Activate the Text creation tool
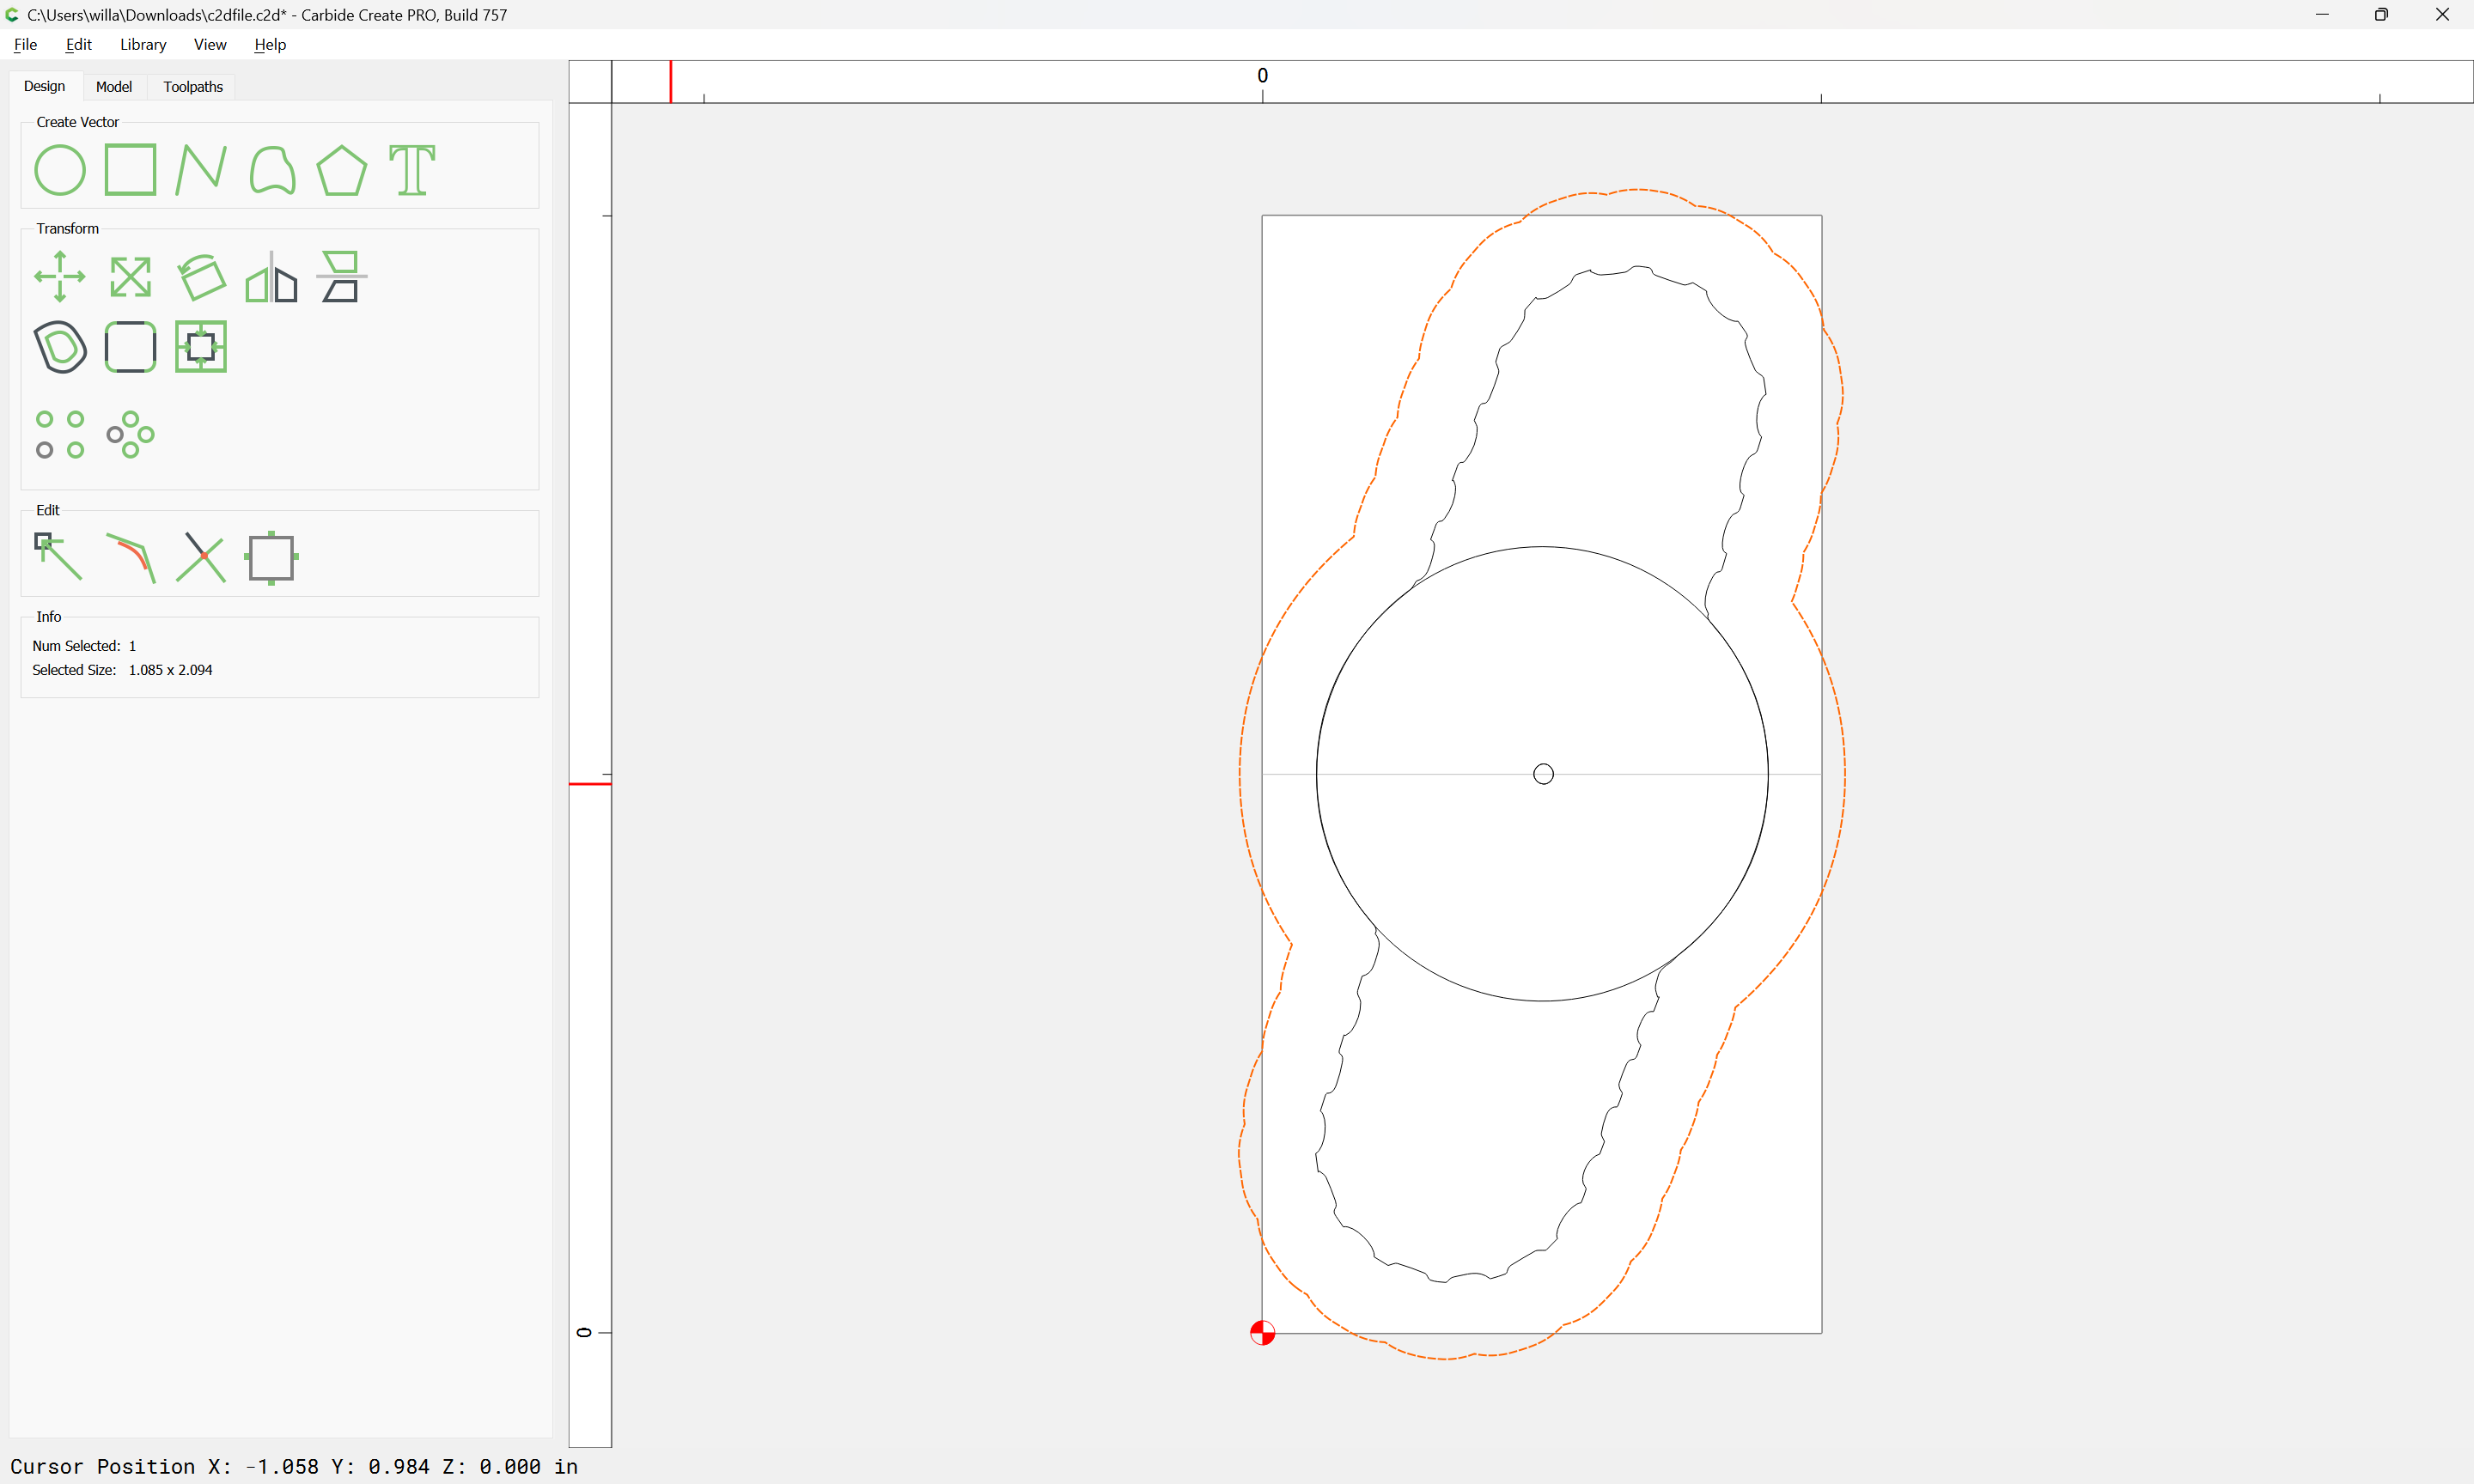The image size is (2474, 1484). click(x=412, y=170)
